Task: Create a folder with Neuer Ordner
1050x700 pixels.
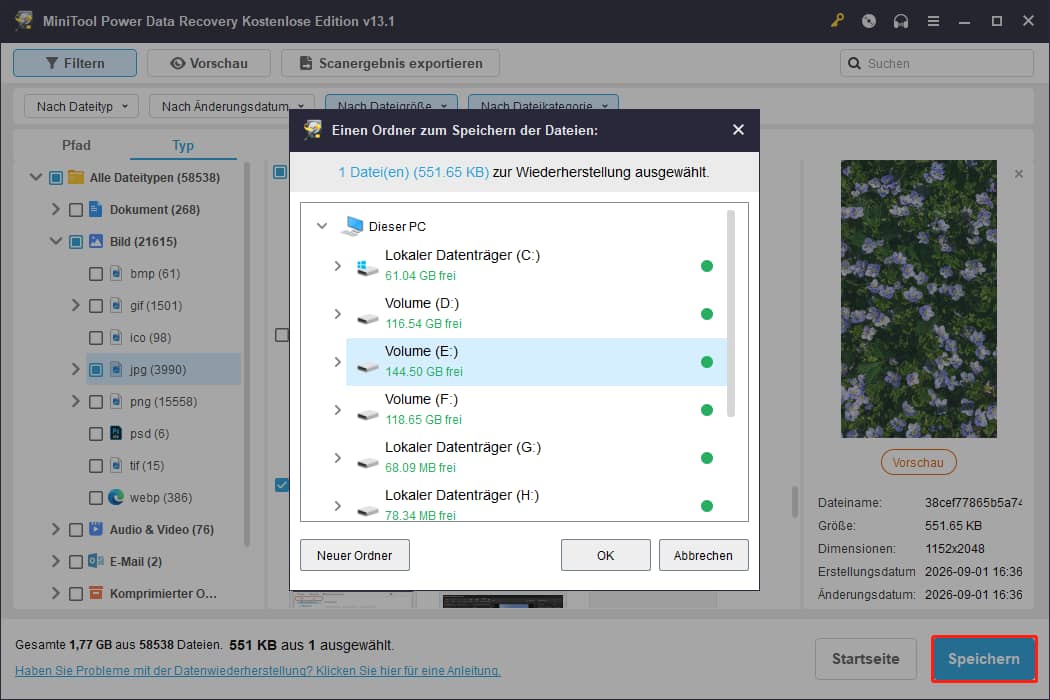Action: pos(354,555)
